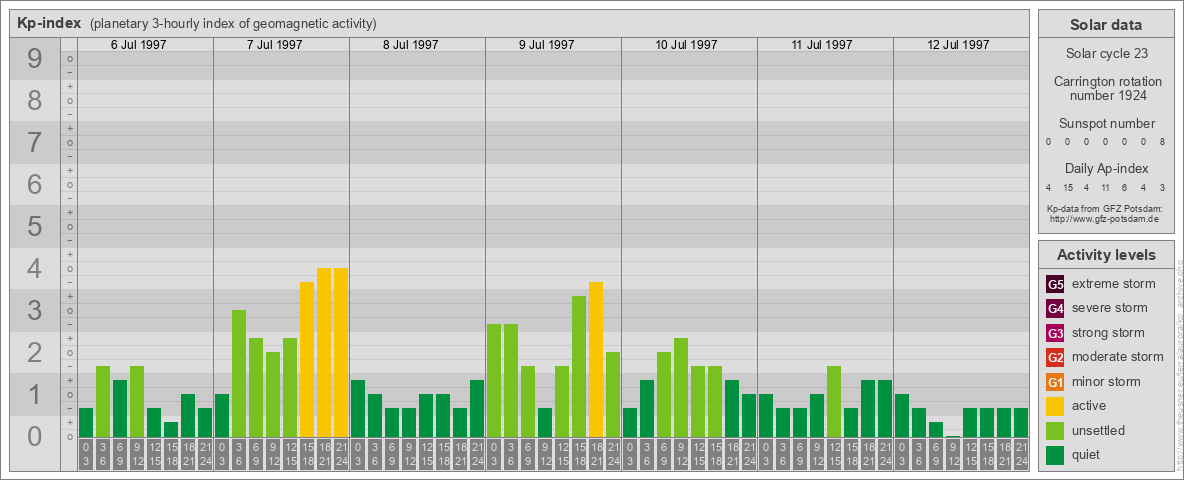Select the 12 Jul 1997 date header
1184x480 pixels.
point(958,45)
